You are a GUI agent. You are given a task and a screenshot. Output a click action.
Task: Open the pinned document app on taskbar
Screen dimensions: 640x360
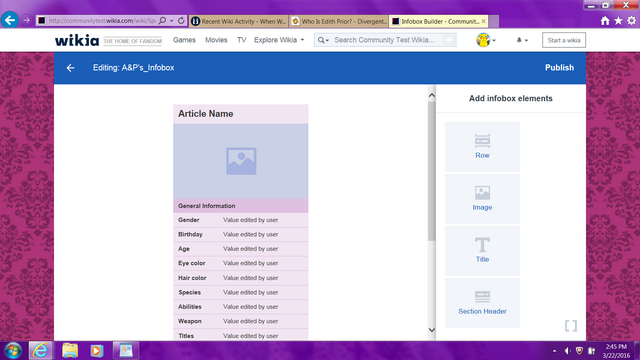(126, 351)
